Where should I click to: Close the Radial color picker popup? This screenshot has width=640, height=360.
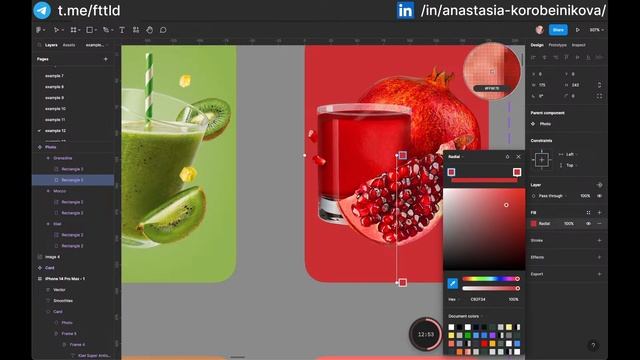click(518, 157)
